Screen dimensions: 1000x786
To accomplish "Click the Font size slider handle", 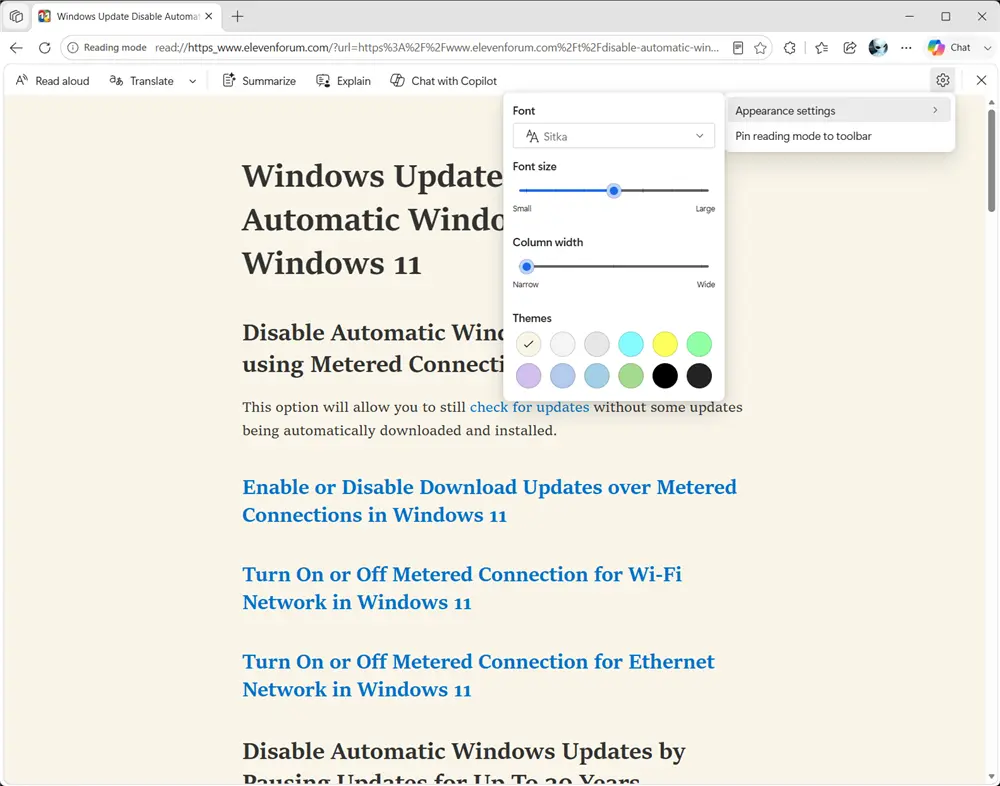I will tap(614, 191).
